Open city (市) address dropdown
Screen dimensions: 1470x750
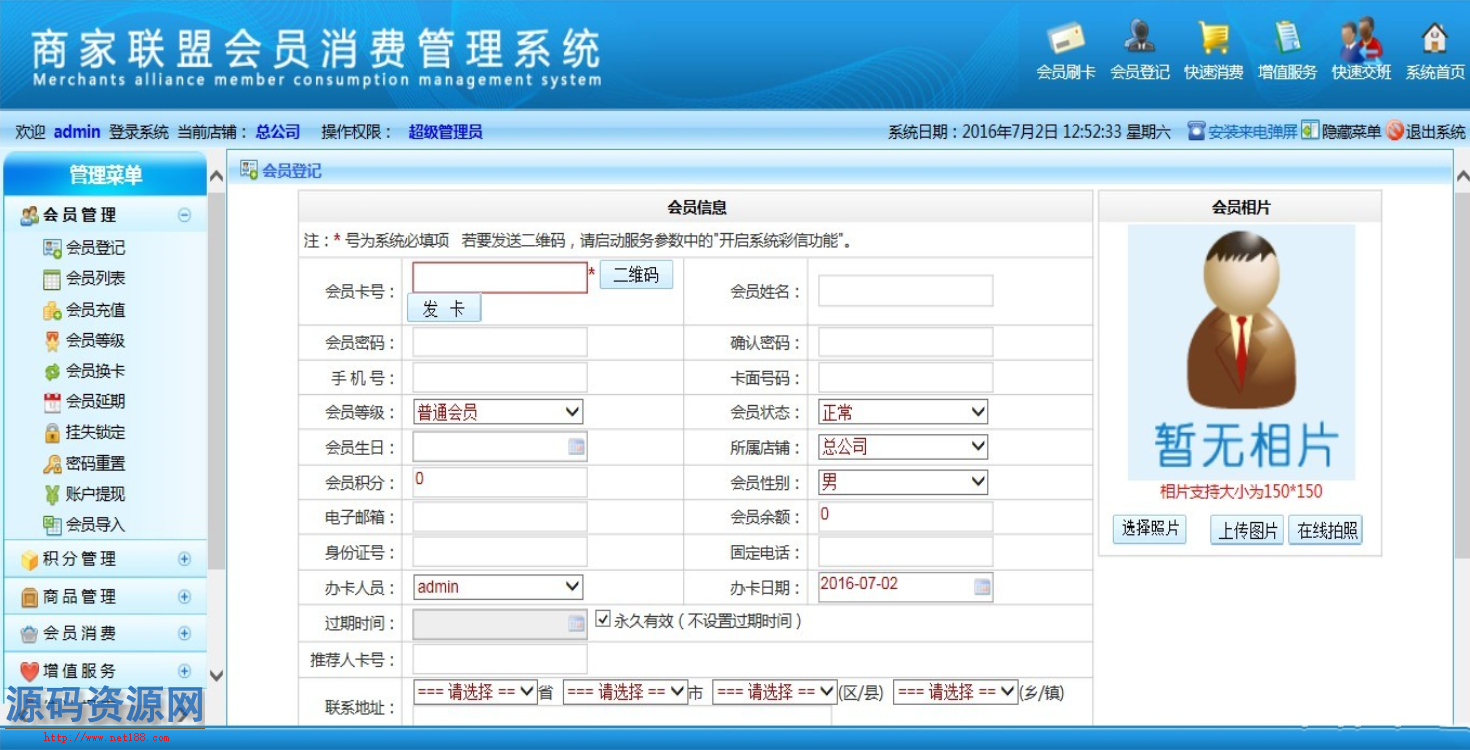[x=625, y=691]
